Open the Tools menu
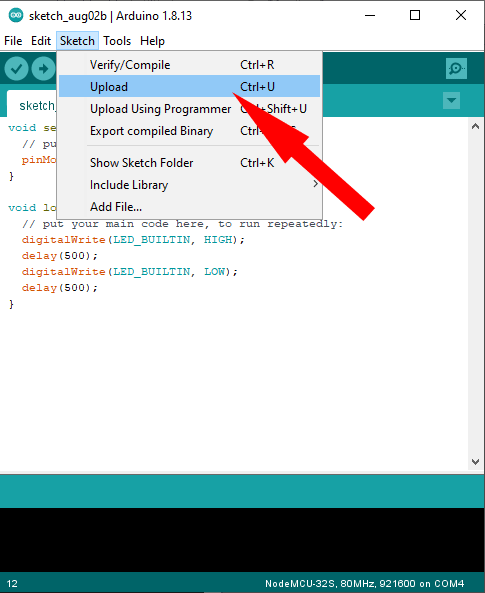The height and width of the screenshot is (593, 485). pyautogui.click(x=117, y=41)
